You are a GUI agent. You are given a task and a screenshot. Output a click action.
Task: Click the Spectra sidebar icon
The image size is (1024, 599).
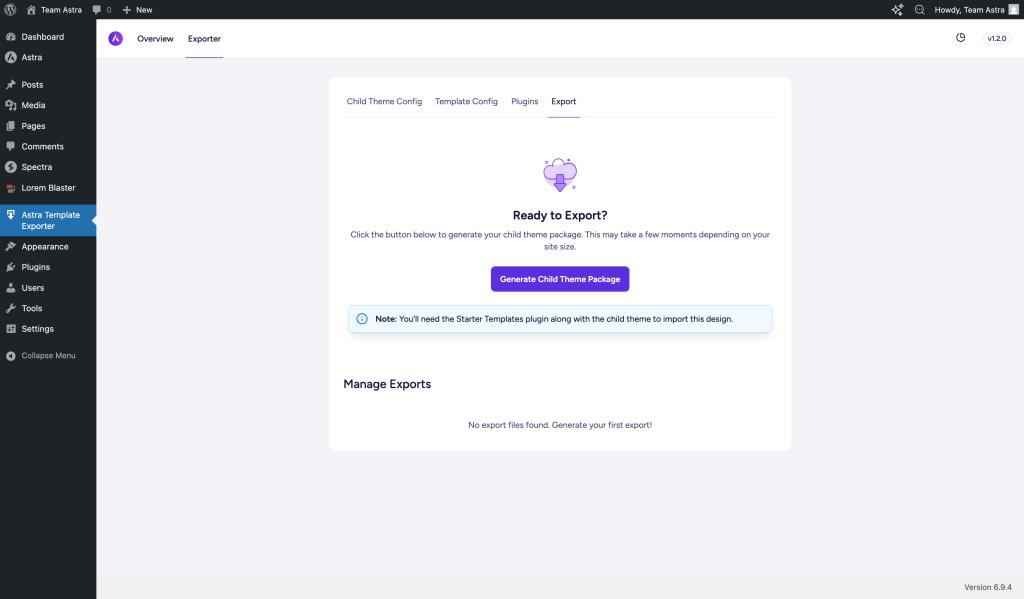(10, 167)
